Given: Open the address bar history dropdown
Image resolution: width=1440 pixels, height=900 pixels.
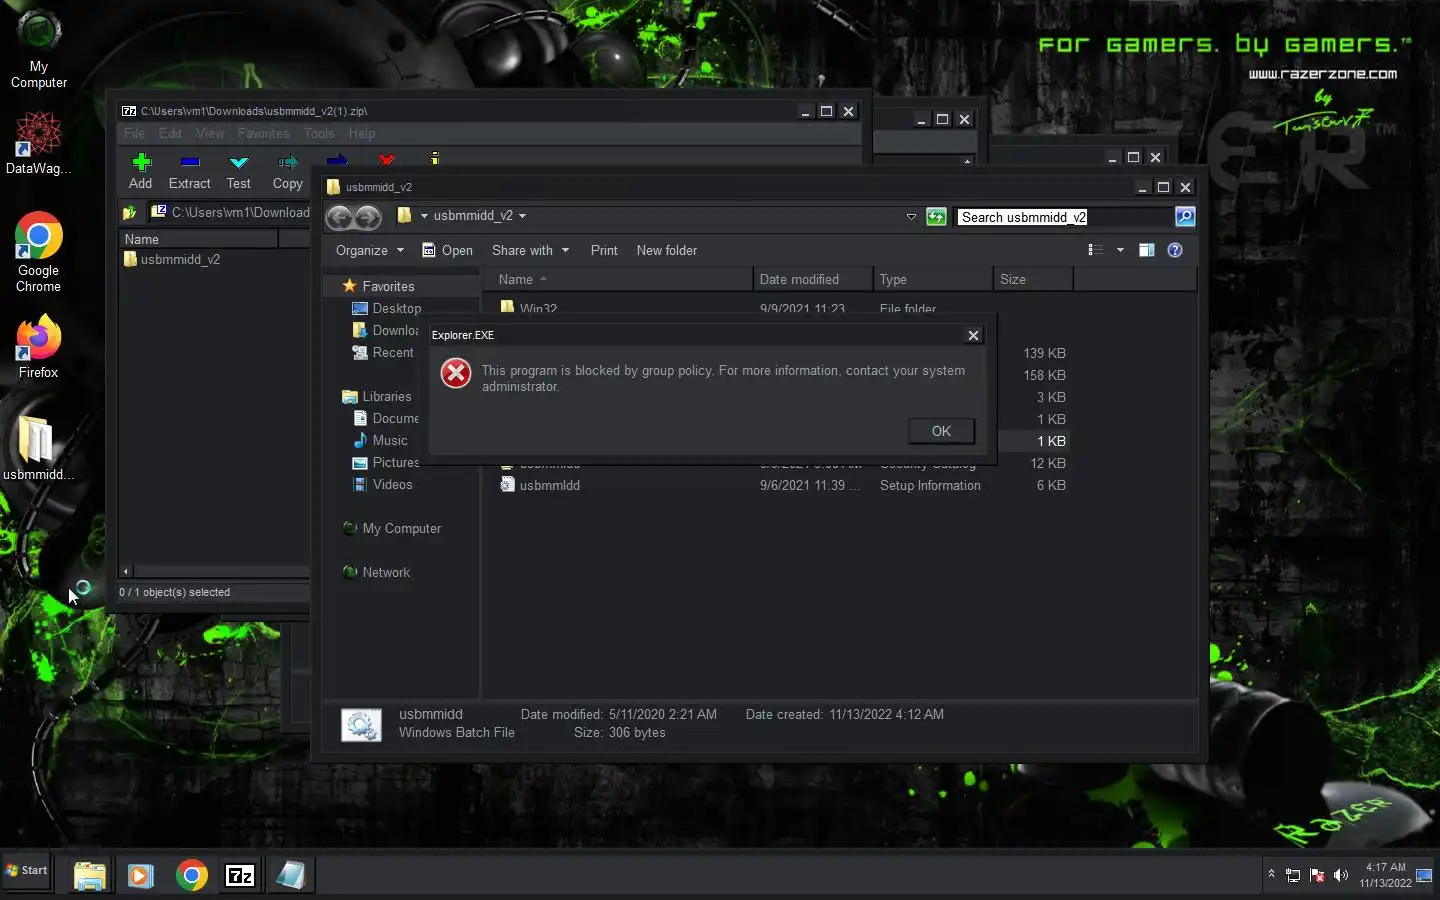Looking at the screenshot, I should tap(911, 217).
